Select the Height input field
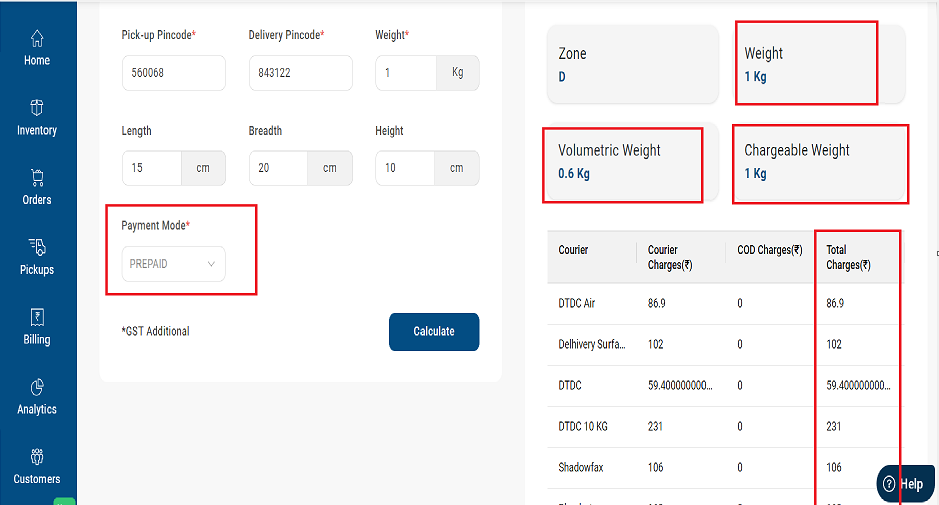This screenshot has height=505, width=939. (x=406, y=168)
